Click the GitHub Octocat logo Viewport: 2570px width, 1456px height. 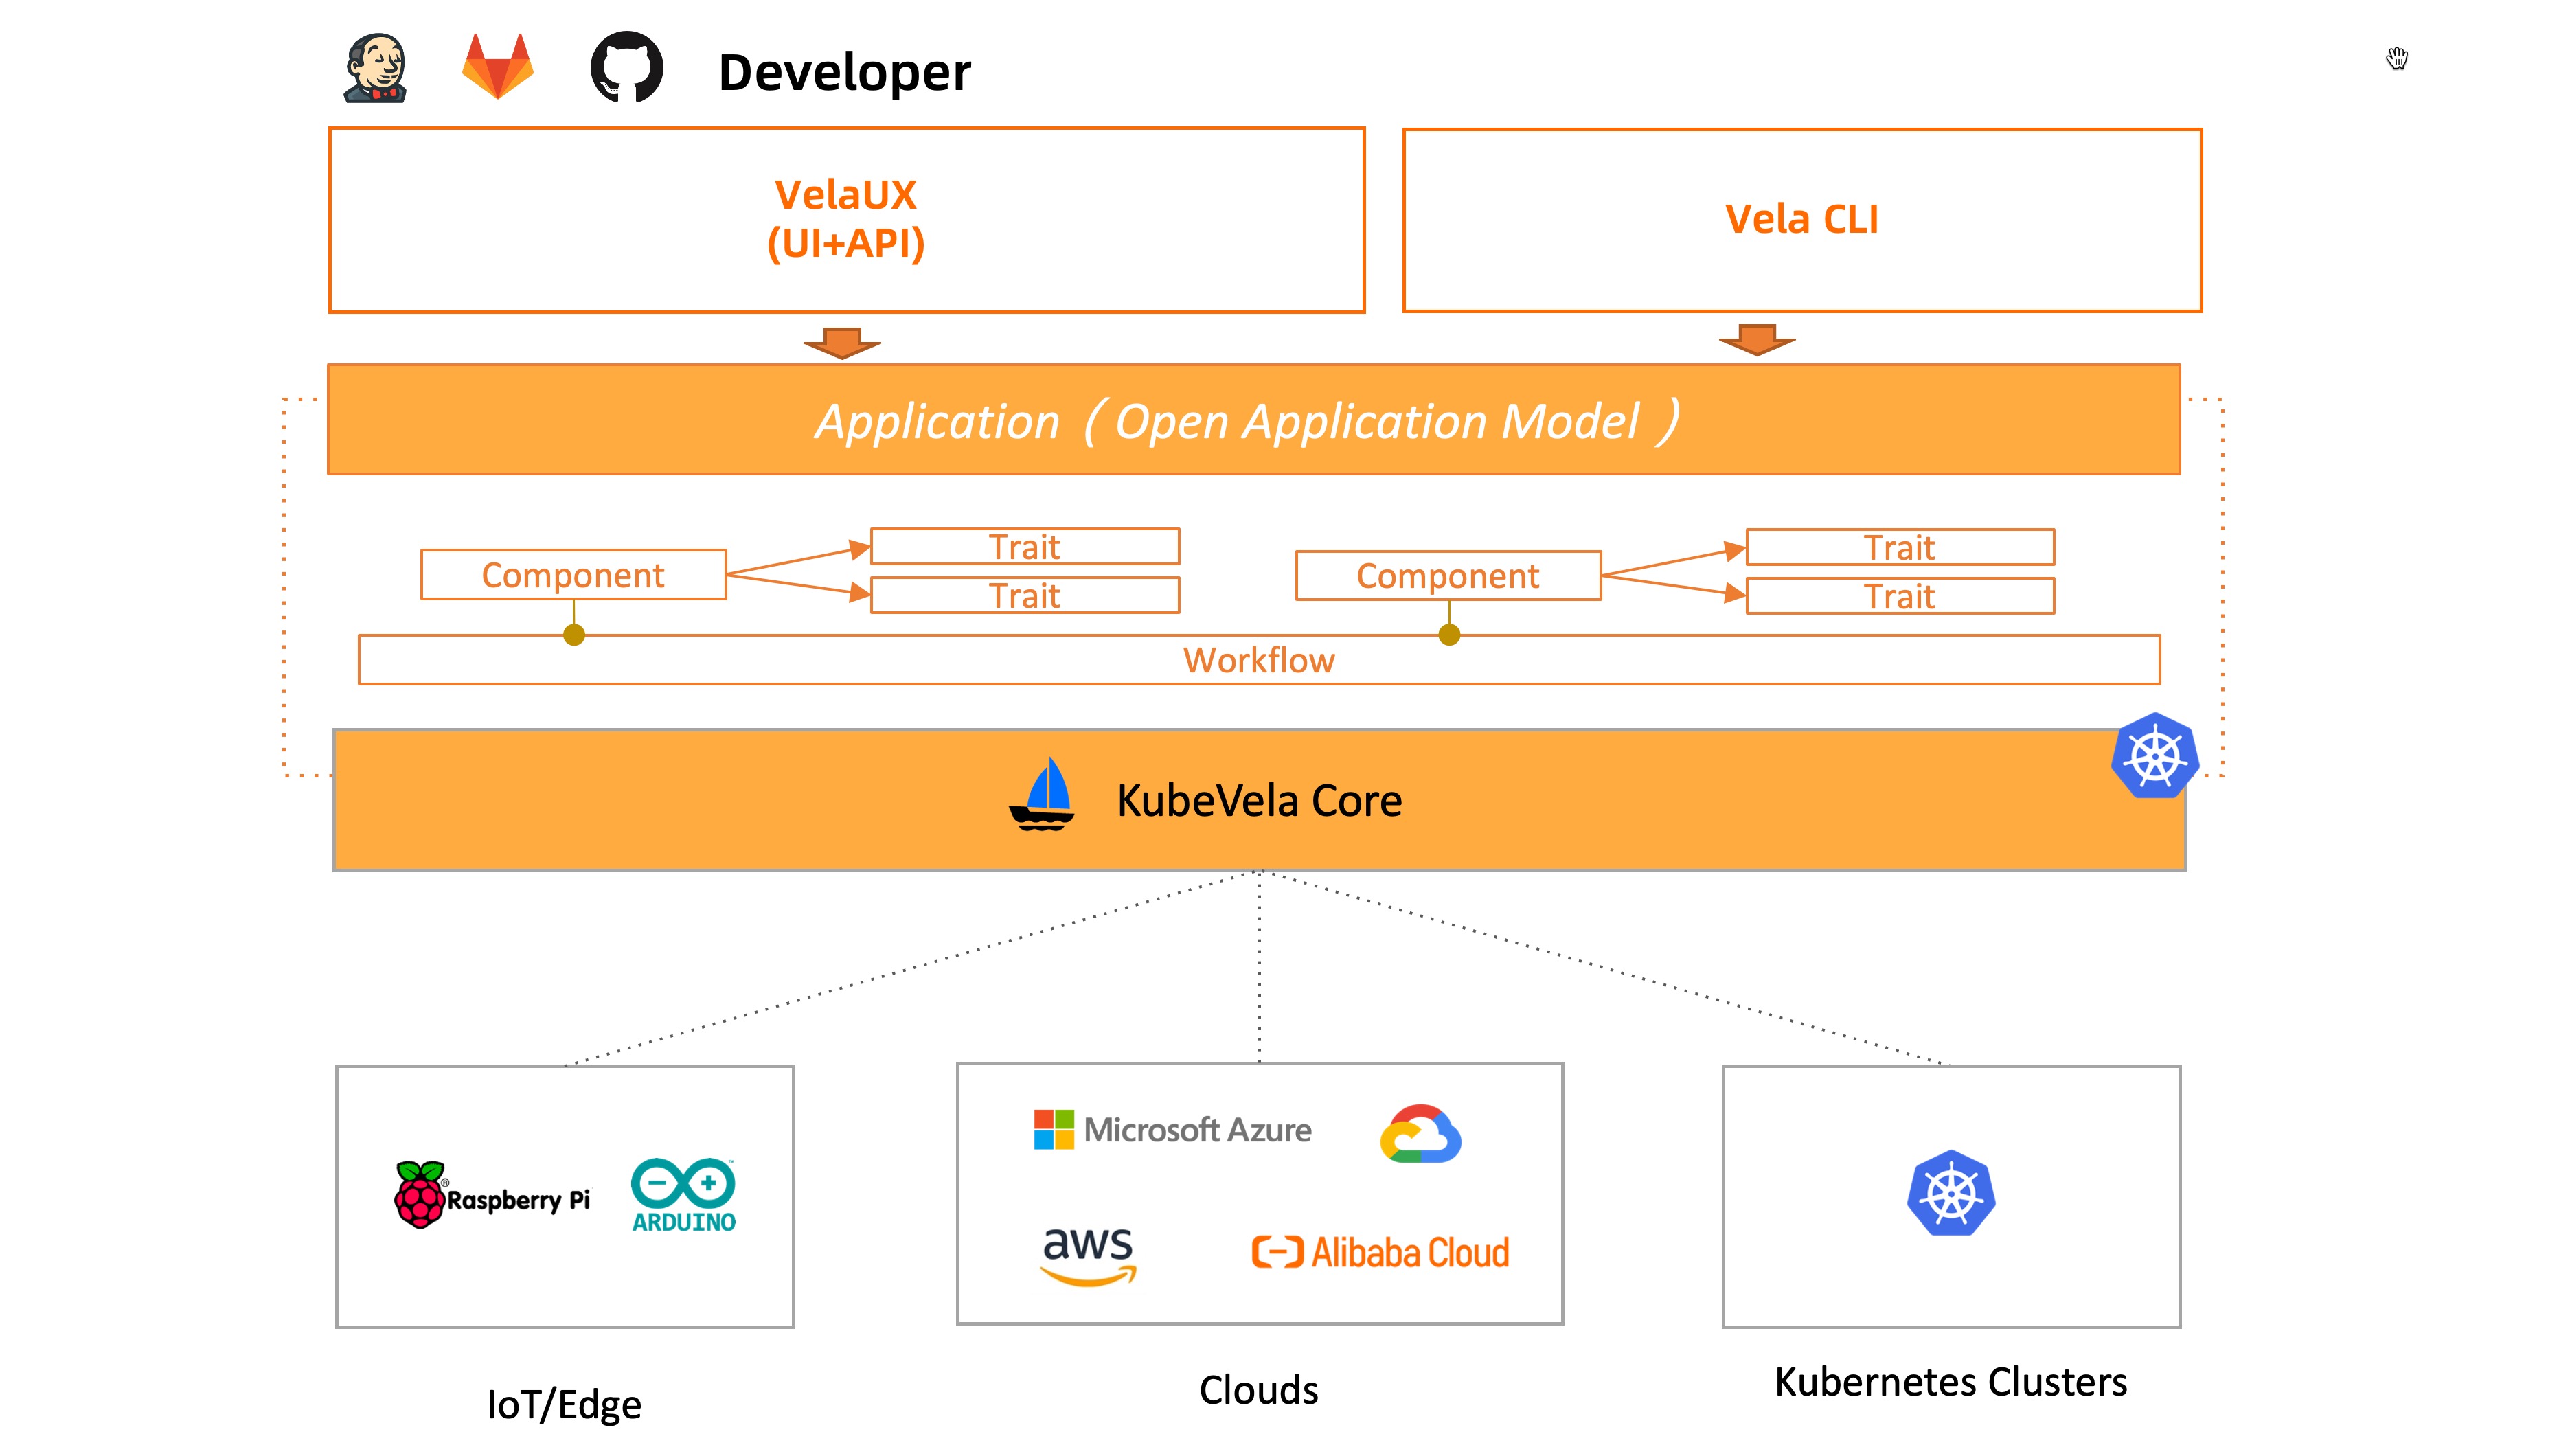click(627, 67)
